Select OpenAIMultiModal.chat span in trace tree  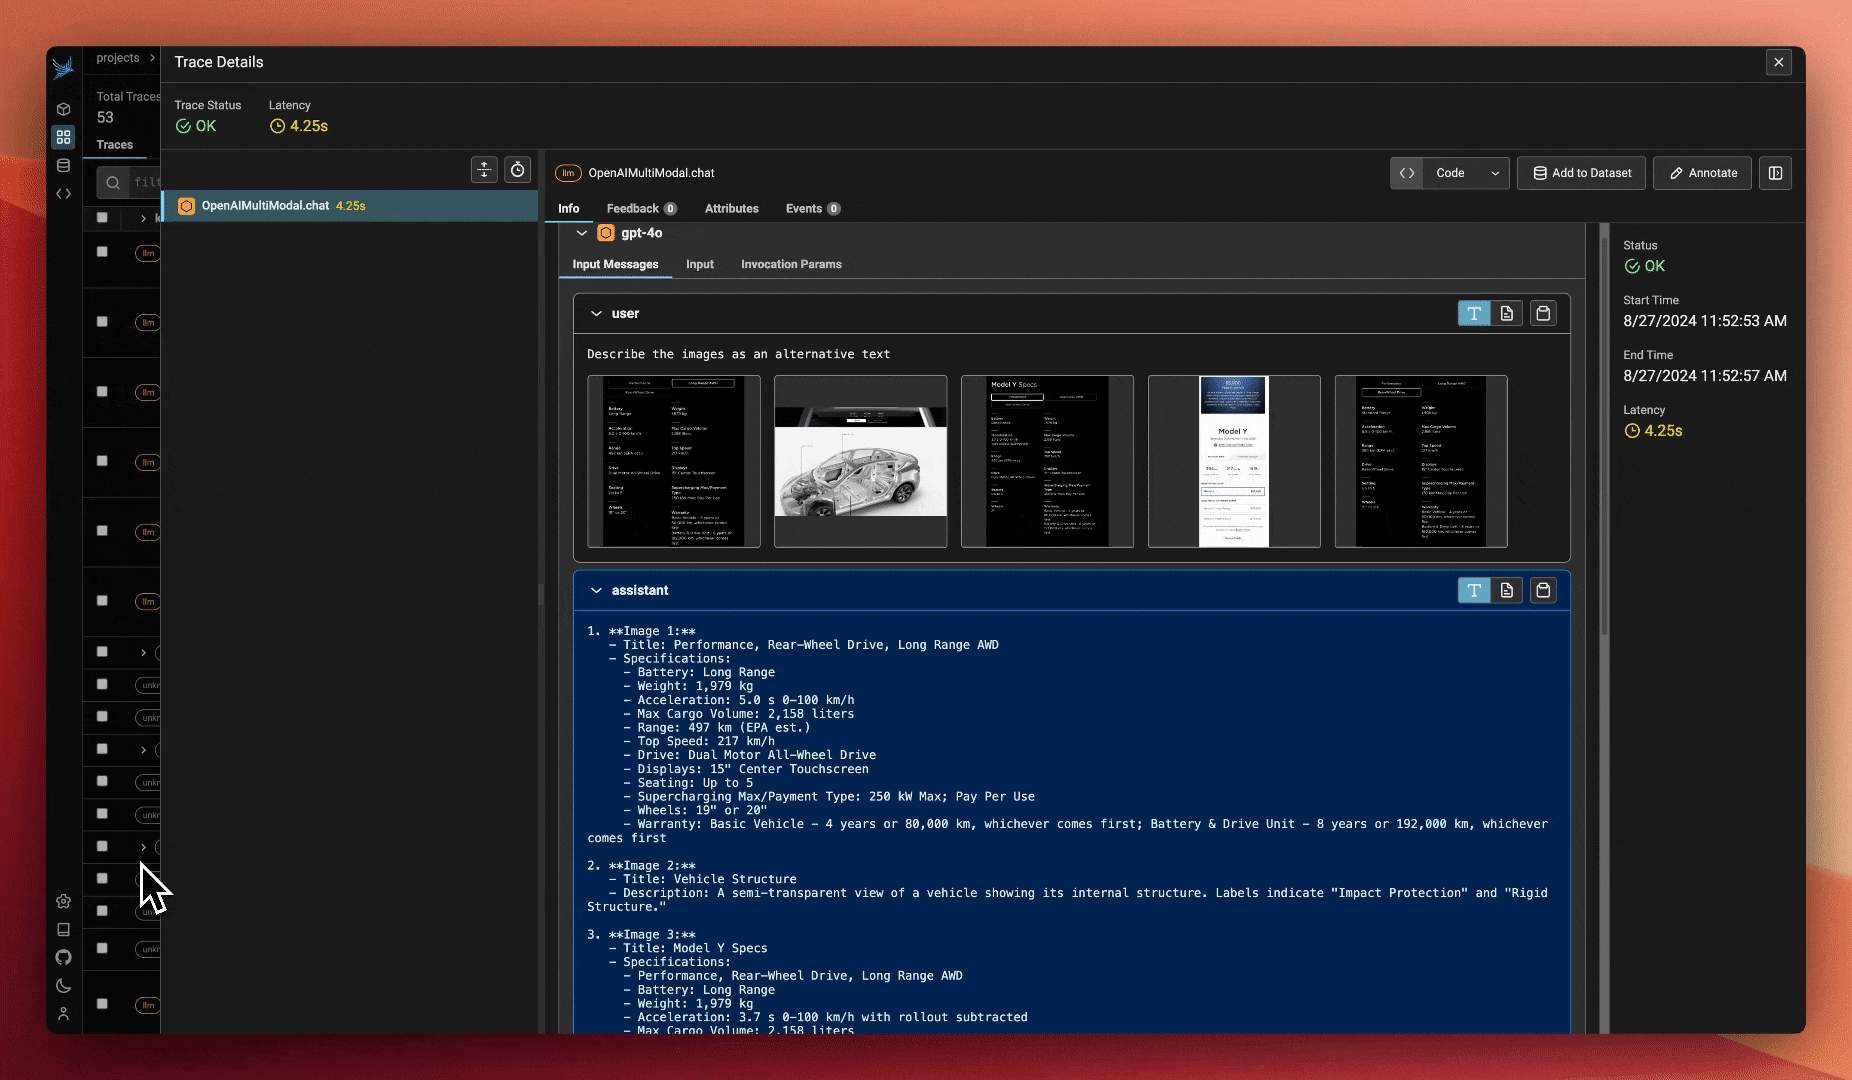click(265, 206)
